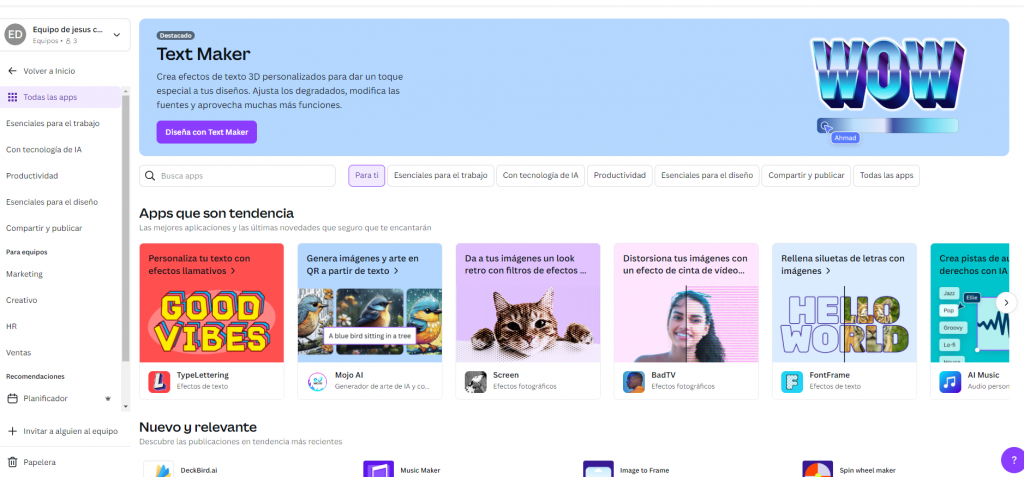Click the crown icon next to Planificador

108,398
